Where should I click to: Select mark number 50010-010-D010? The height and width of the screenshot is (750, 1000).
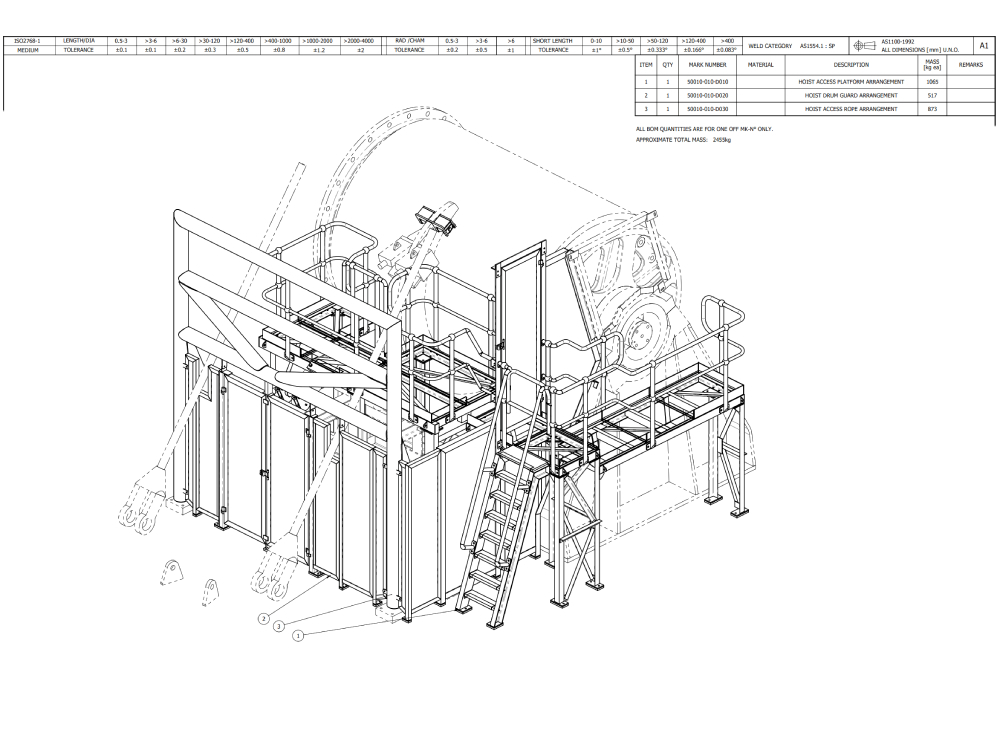pyautogui.click(x=707, y=82)
